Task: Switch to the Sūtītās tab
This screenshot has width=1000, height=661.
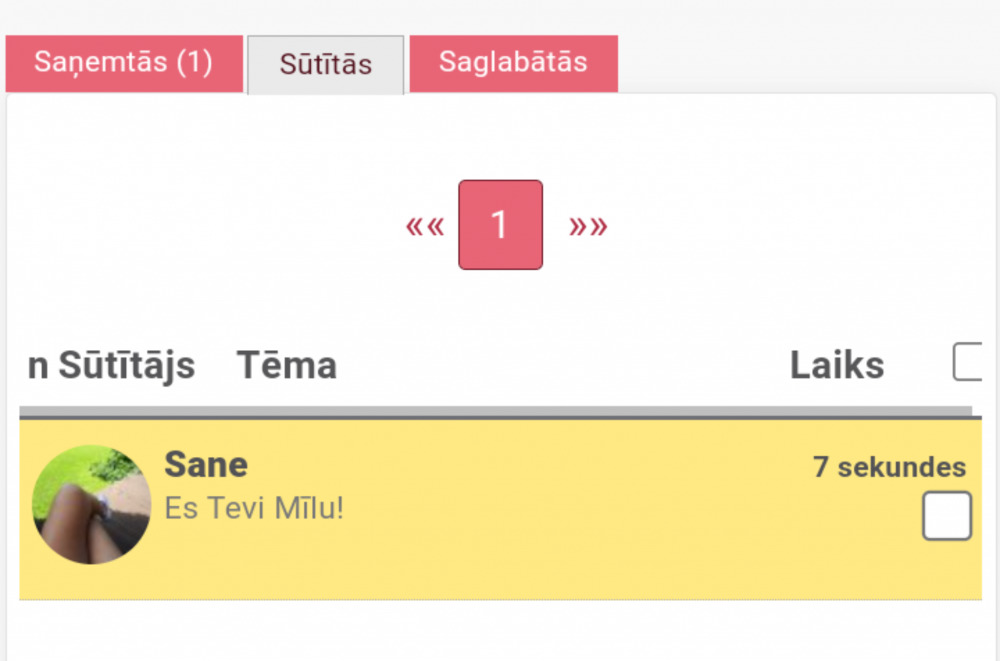Action: coord(326,65)
